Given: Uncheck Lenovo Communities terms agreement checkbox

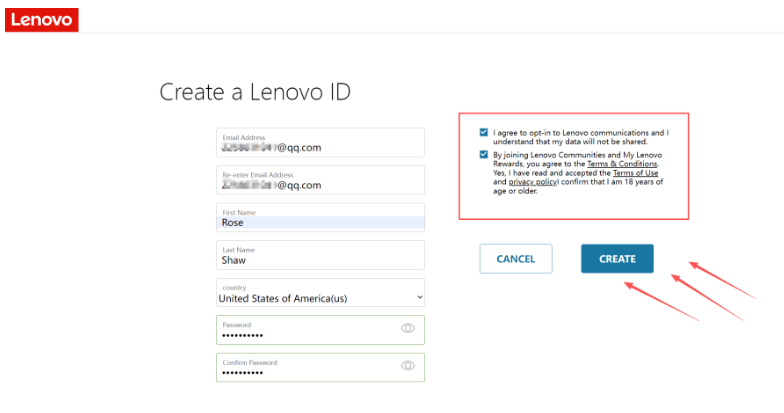Looking at the screenshot, I should pos(484,154).
